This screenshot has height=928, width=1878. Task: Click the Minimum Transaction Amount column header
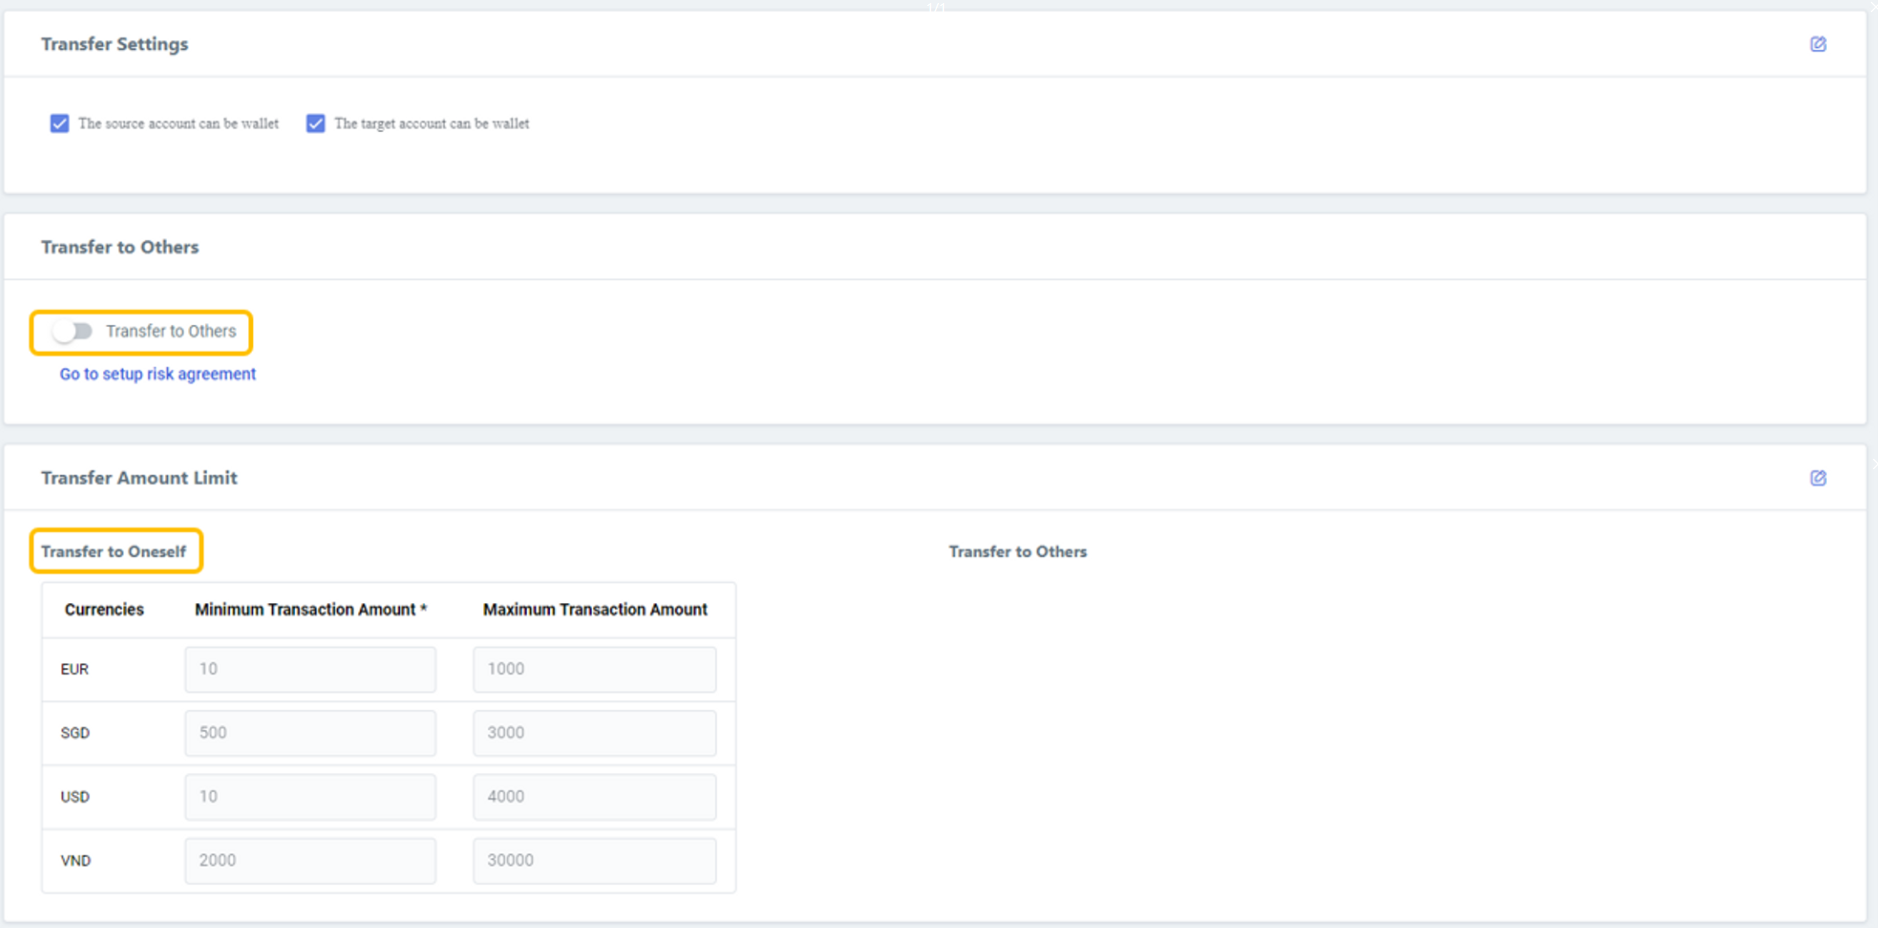coord(310,609)
